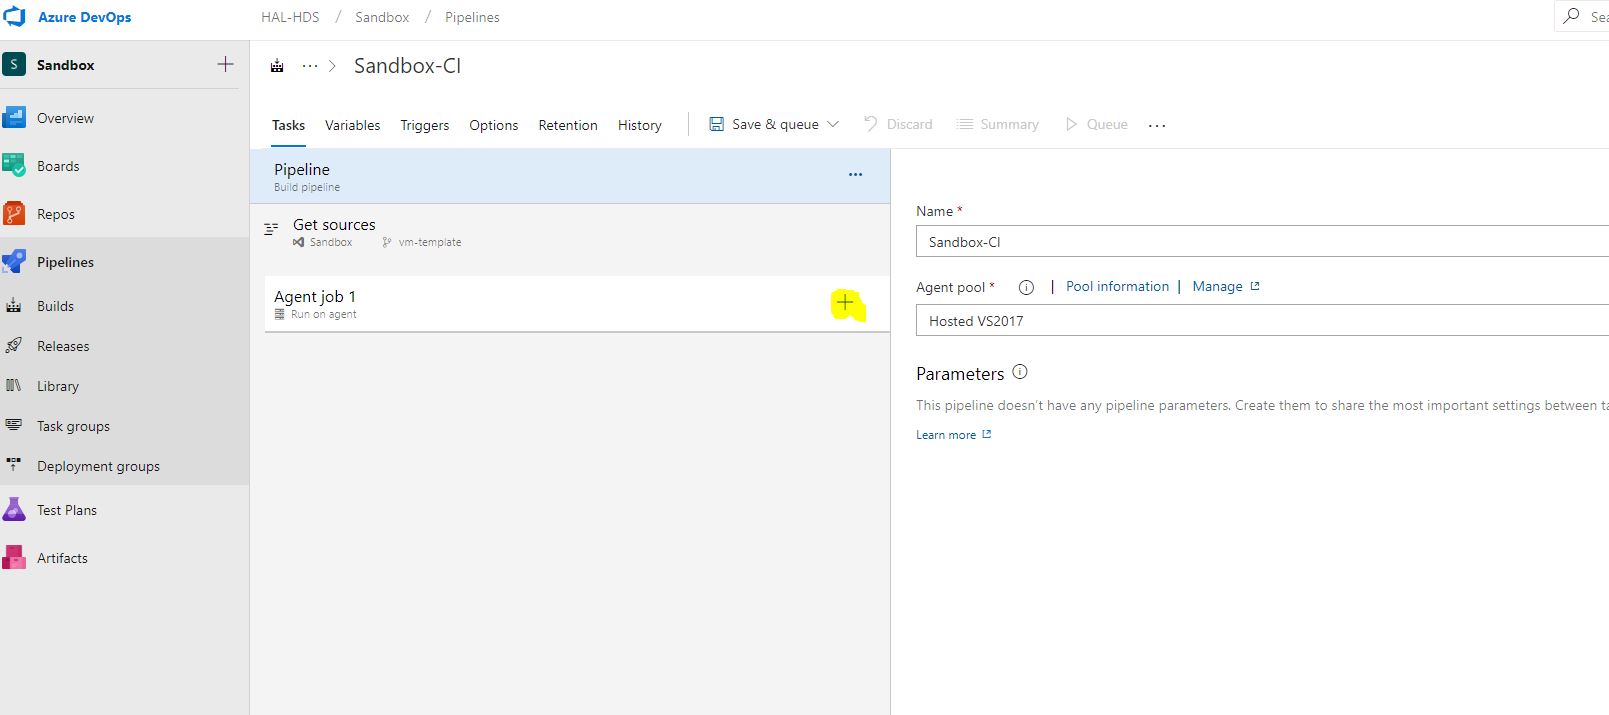The width and height of the screenshot is (1609, 715).
Task: Open the toolbar more actions ellipsis
Action: point(1157,125)
